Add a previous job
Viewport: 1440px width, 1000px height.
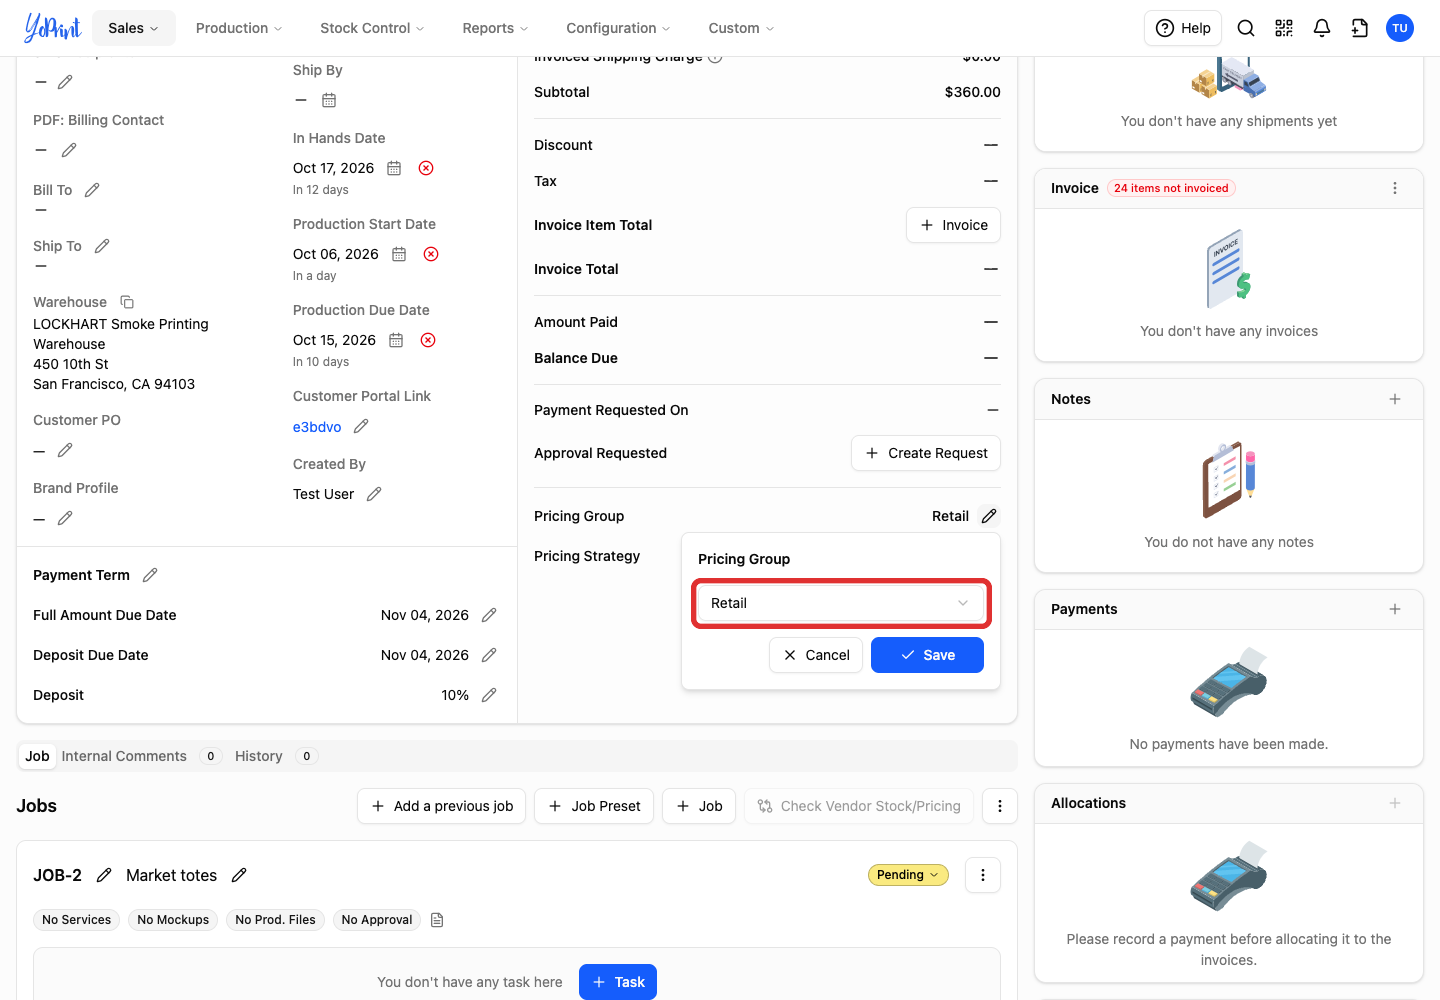[x=441, y=806]
